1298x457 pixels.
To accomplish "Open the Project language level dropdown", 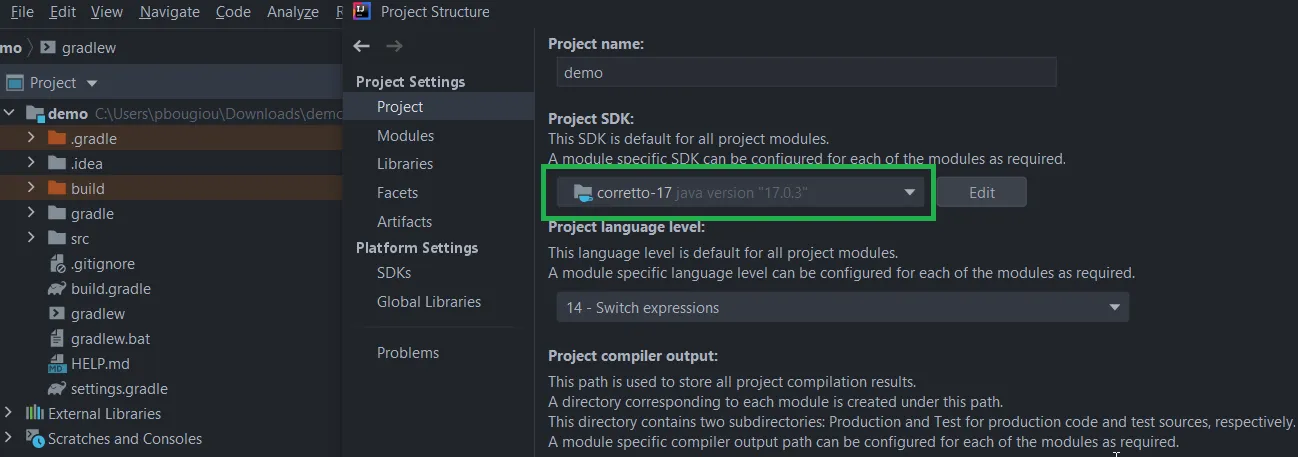I will [x=842, y=308].
